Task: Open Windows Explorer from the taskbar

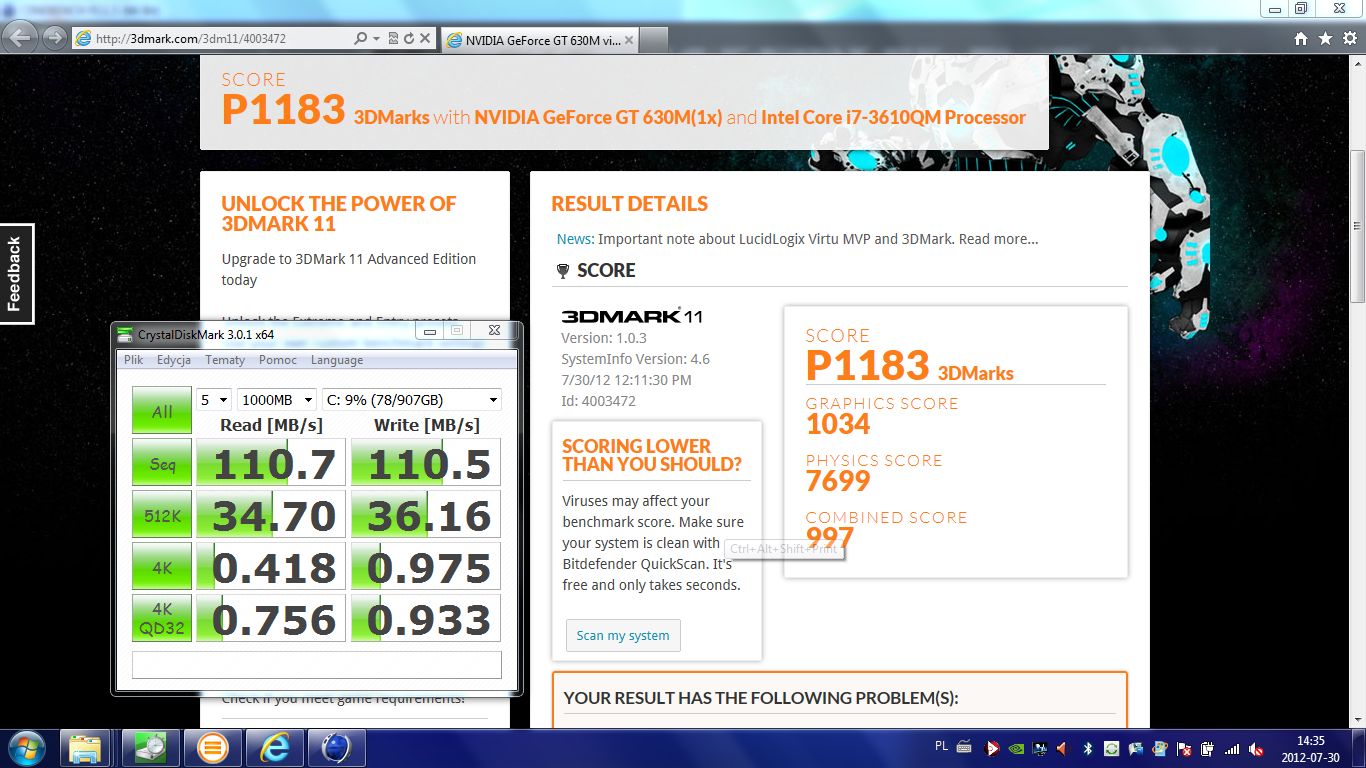Action: point(85,748)
